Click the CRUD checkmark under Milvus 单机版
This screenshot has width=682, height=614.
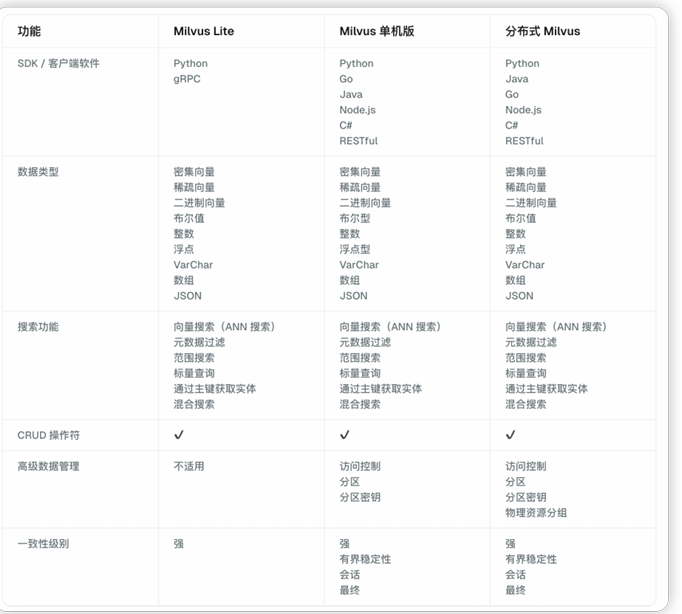(x=345, y=435)
